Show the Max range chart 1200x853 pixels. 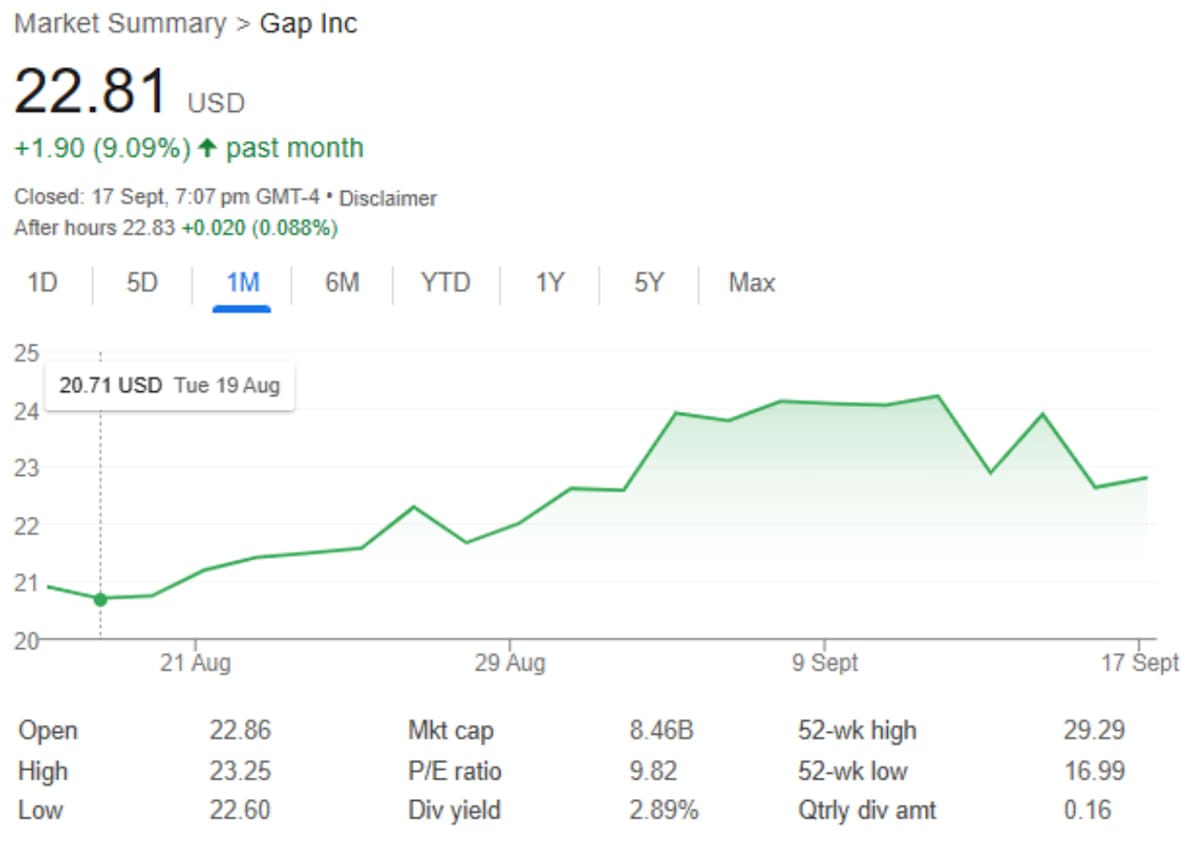pyautogui.click(x=751, y=283)
